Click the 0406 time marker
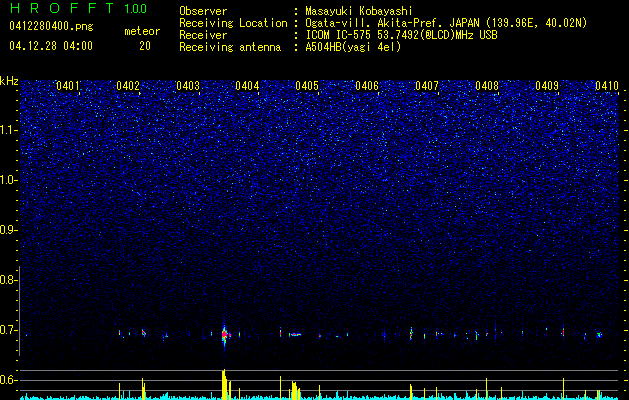Viewport: 629px width, 400px height. point(367,85)
